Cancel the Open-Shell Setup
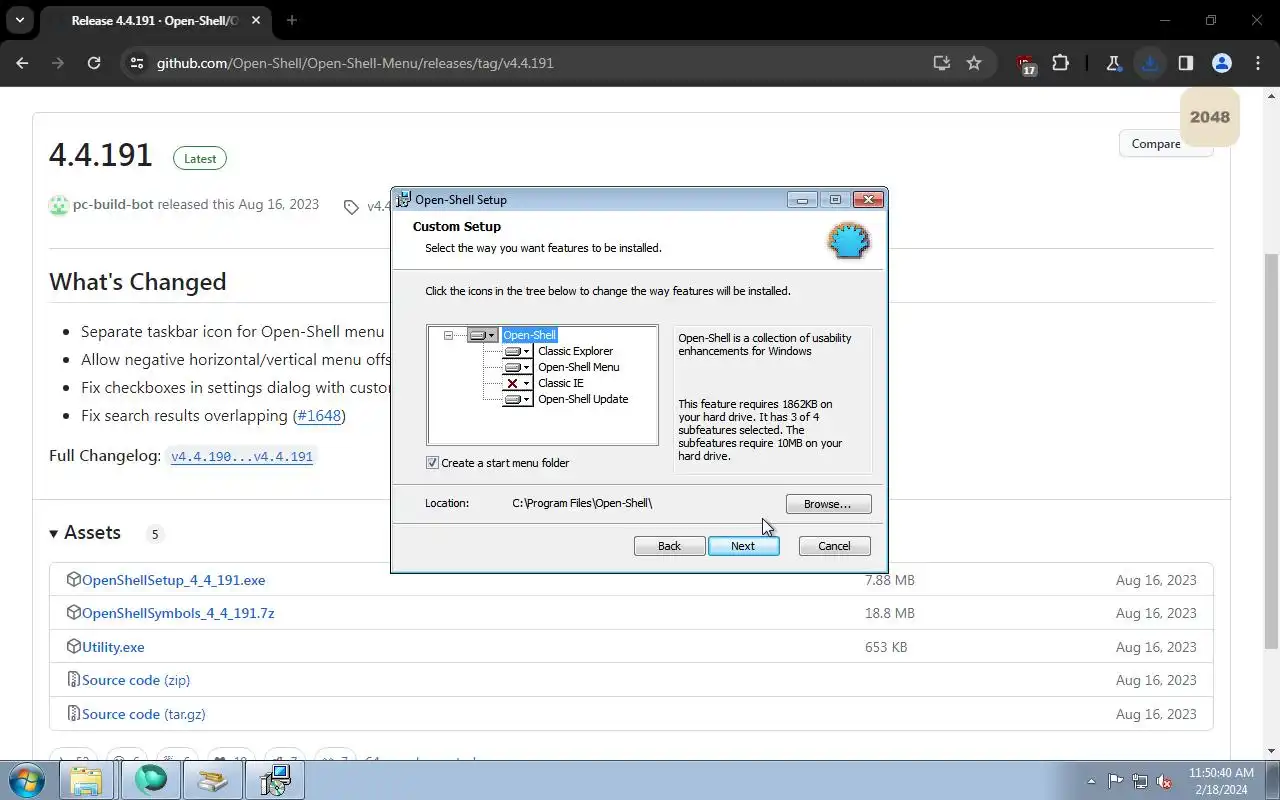Screen dimensions: 1280x800 (834, 546)
